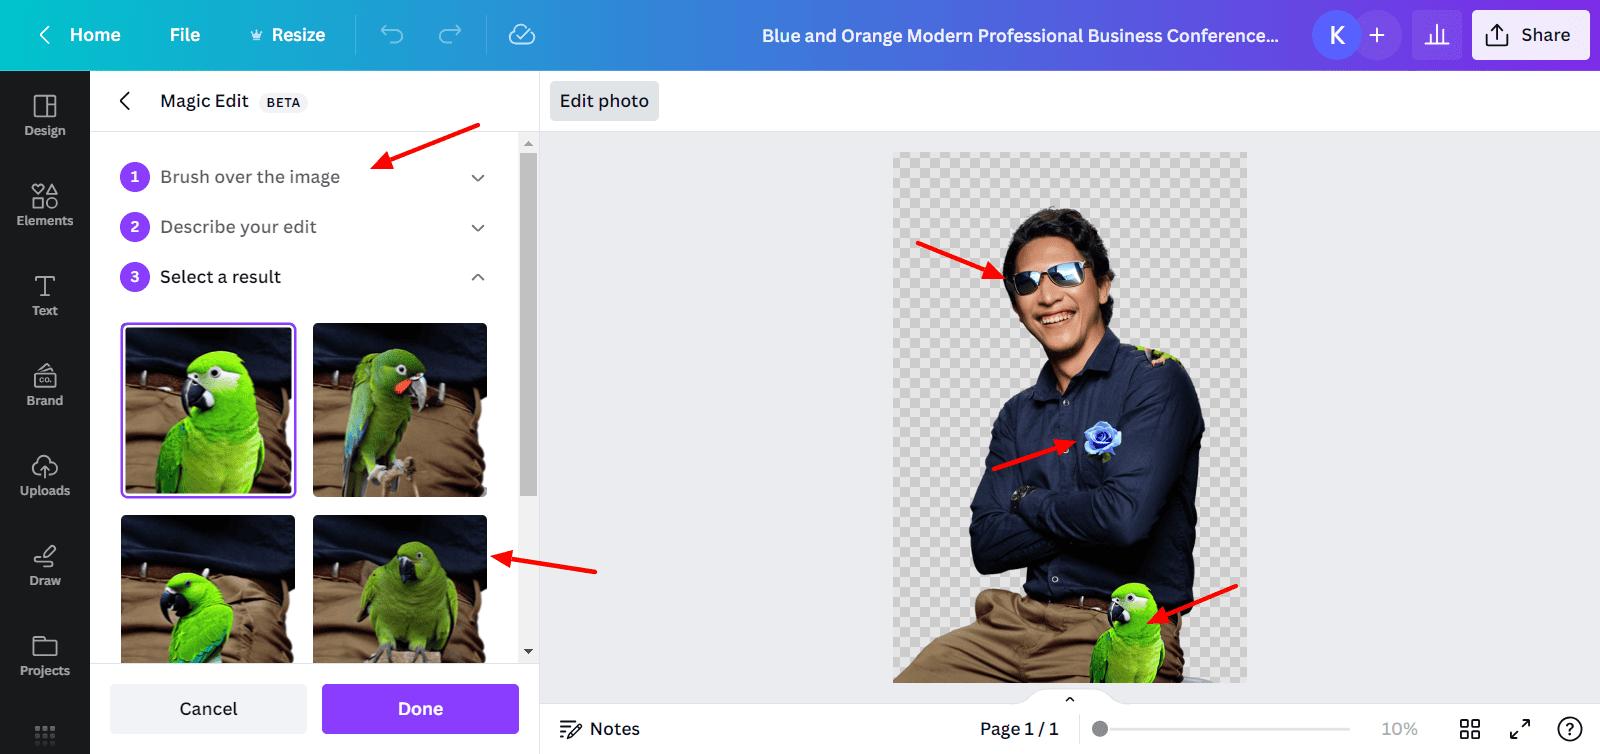Click the help question mark icon
This screenshot has width=1600, height=754.
(x=1570, y=729)
